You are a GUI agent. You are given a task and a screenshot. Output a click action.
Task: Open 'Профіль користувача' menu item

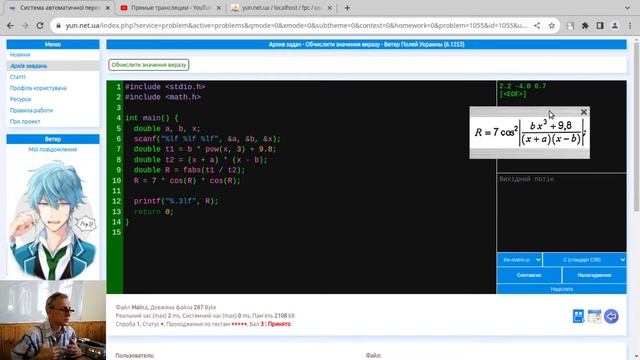coord(38,88)
